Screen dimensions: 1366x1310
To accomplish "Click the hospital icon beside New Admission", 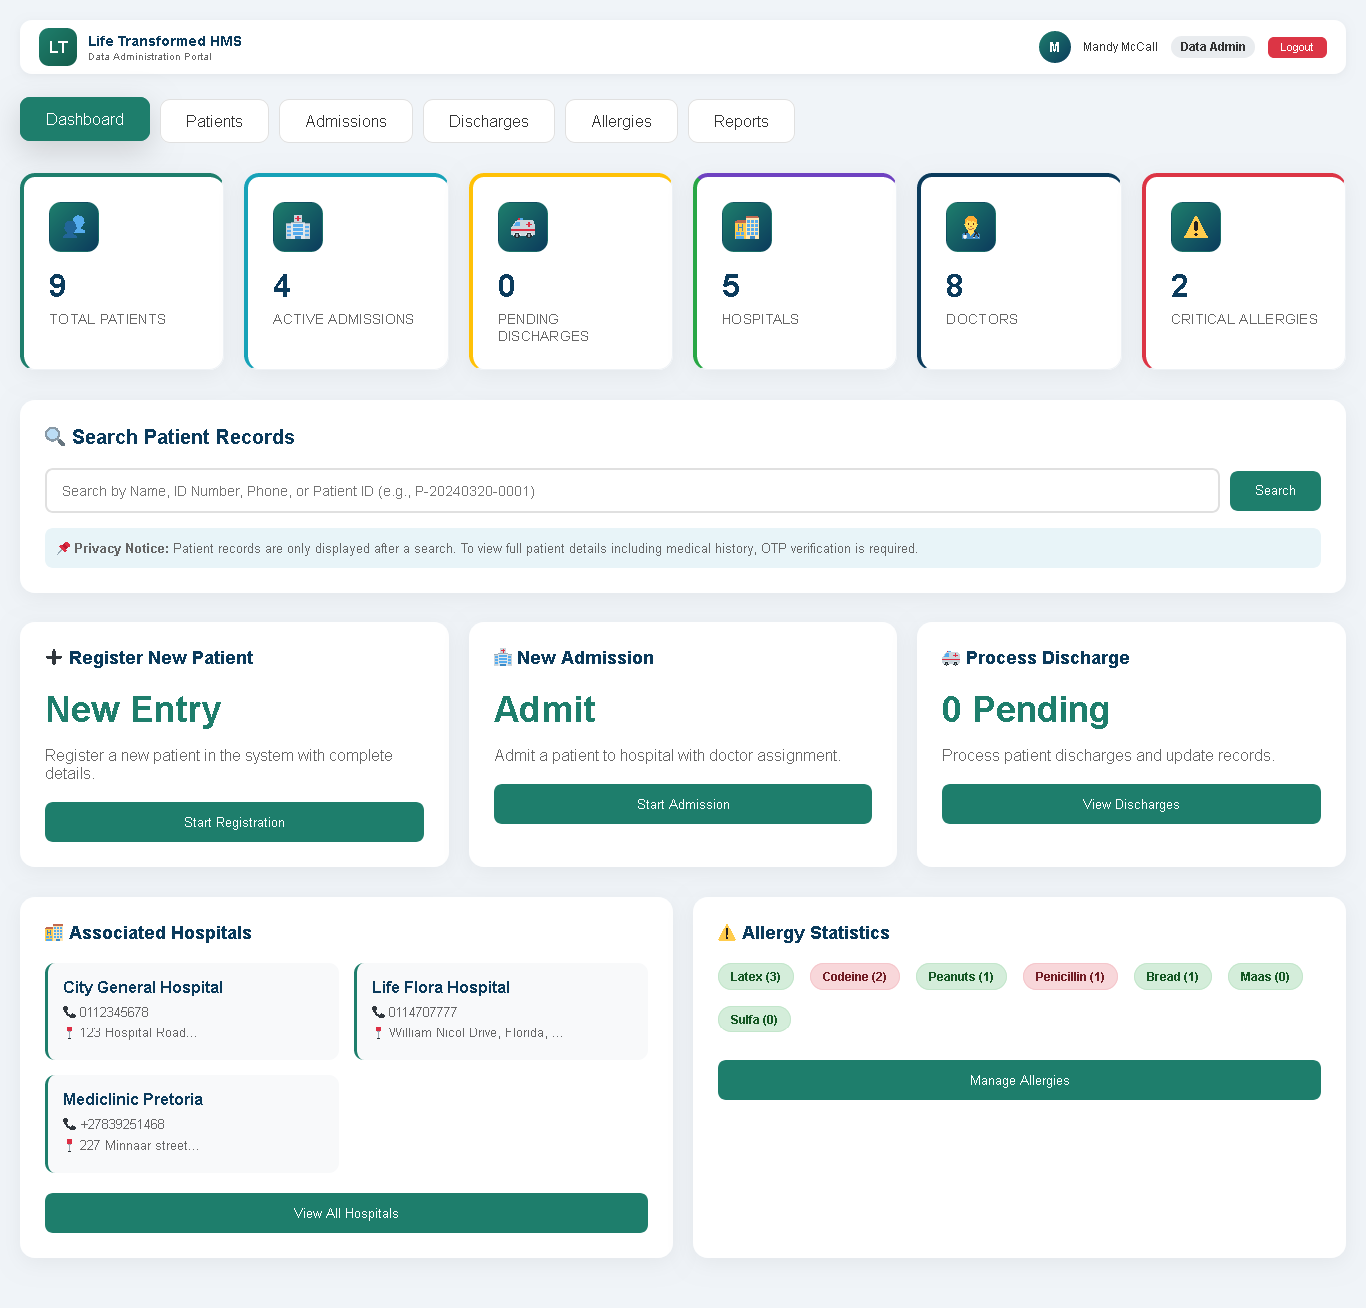I will pyautogui.click(x=503, y=657).
